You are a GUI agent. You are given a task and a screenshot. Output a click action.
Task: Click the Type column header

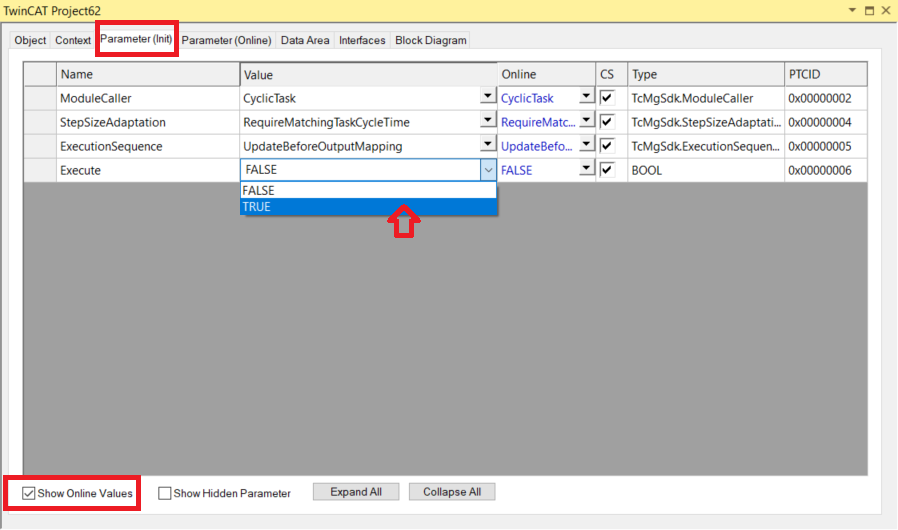tap(706, 74)
